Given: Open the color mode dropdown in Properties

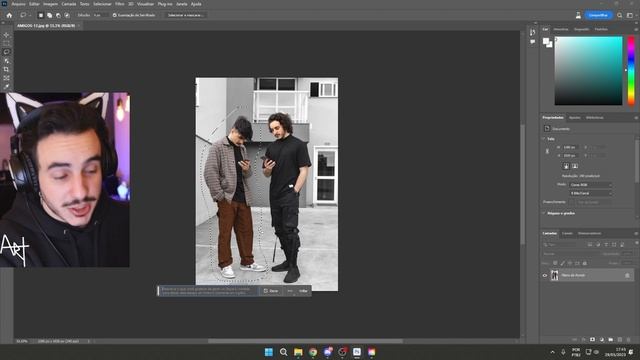Looking at the screenshot, I should click(x=591, y=185).
